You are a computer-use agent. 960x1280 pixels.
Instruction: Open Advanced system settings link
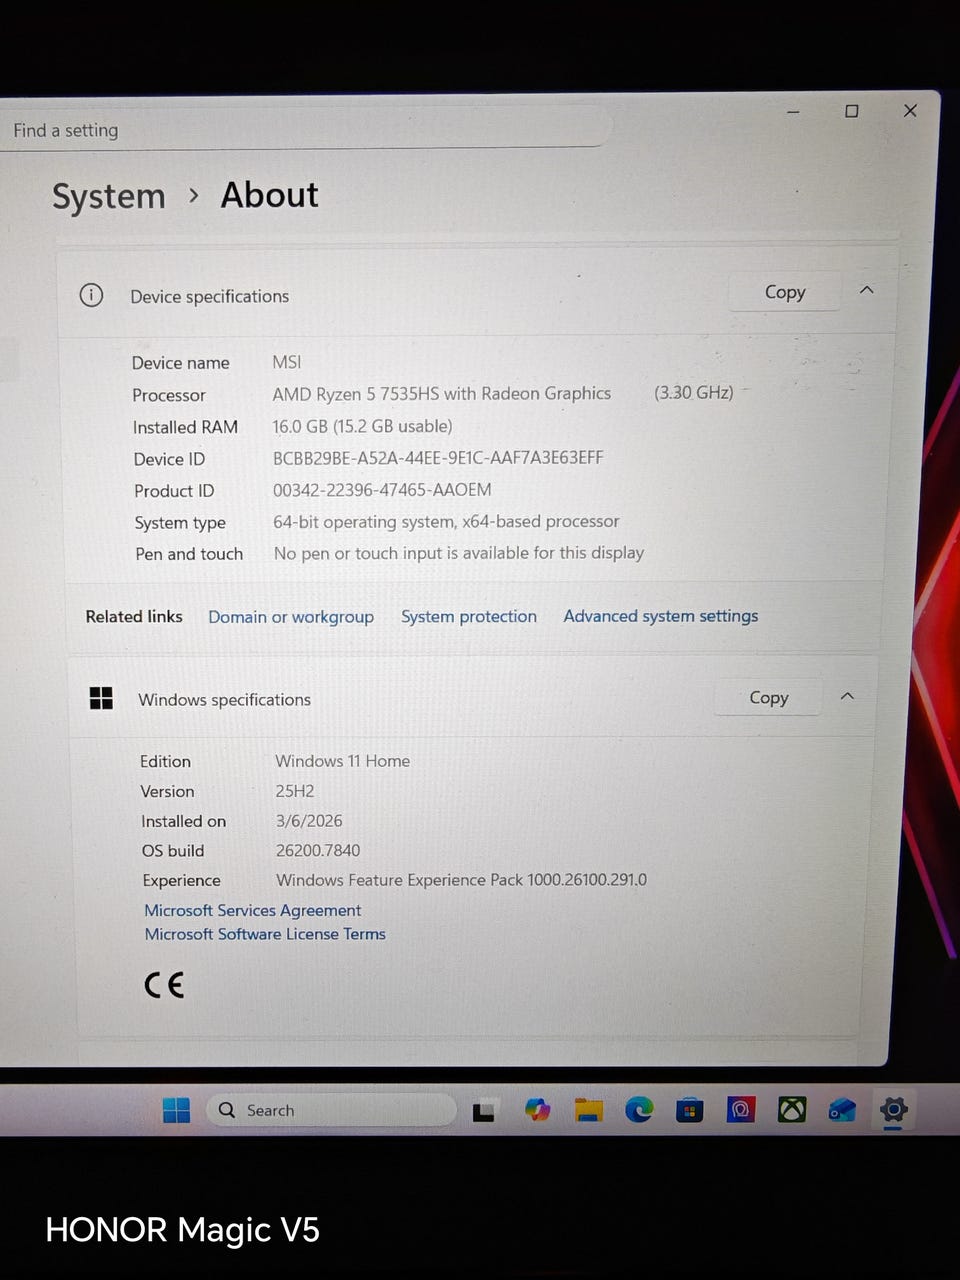coord(661,616)
